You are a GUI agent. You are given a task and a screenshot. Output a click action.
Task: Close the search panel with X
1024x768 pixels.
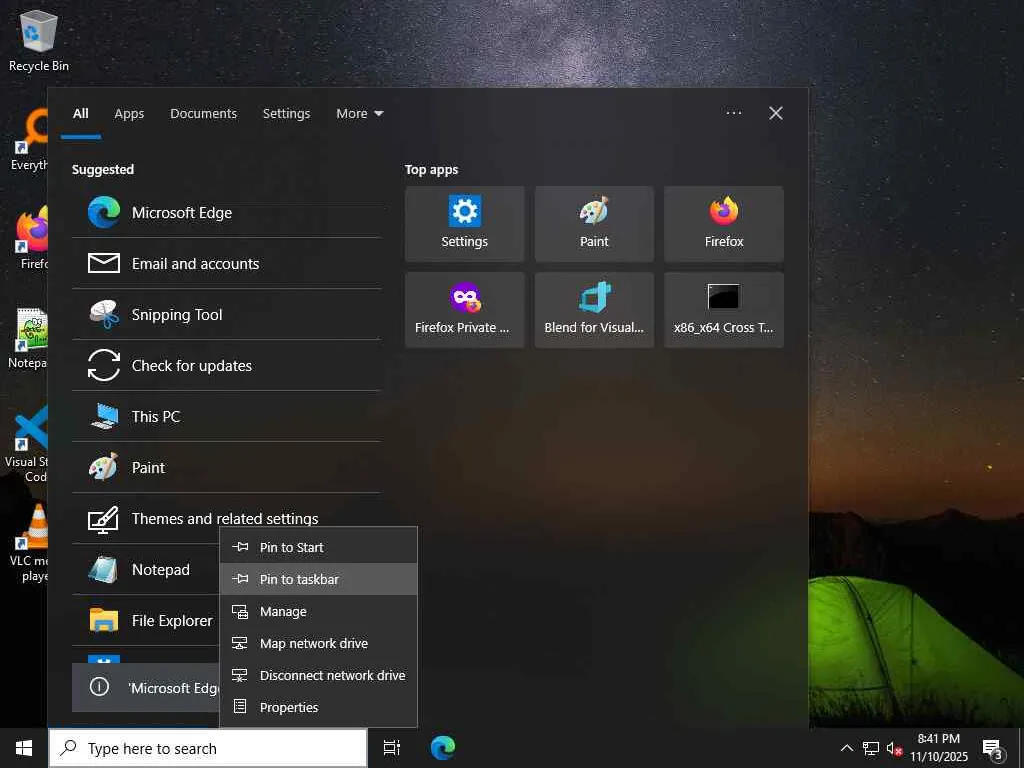[776, 113]
